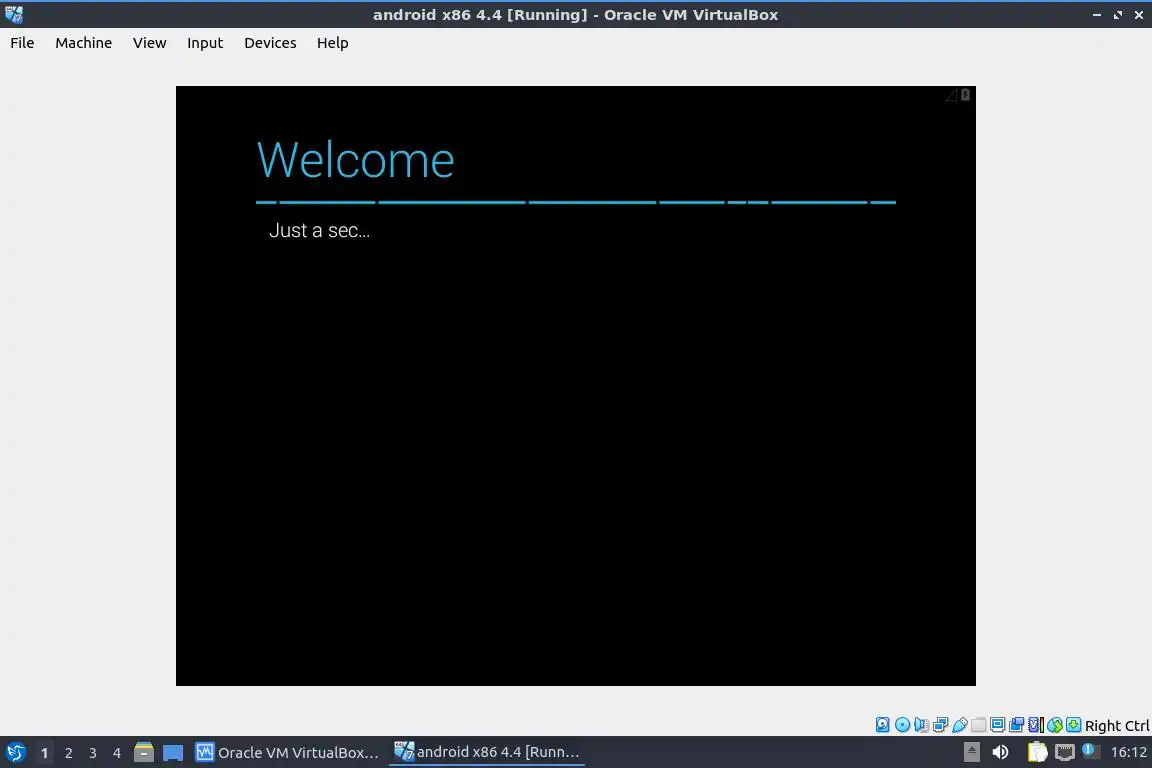Screen dimensions: 1152x768
Task: Switch to workspace 4
Action: (x=116, y=753)
